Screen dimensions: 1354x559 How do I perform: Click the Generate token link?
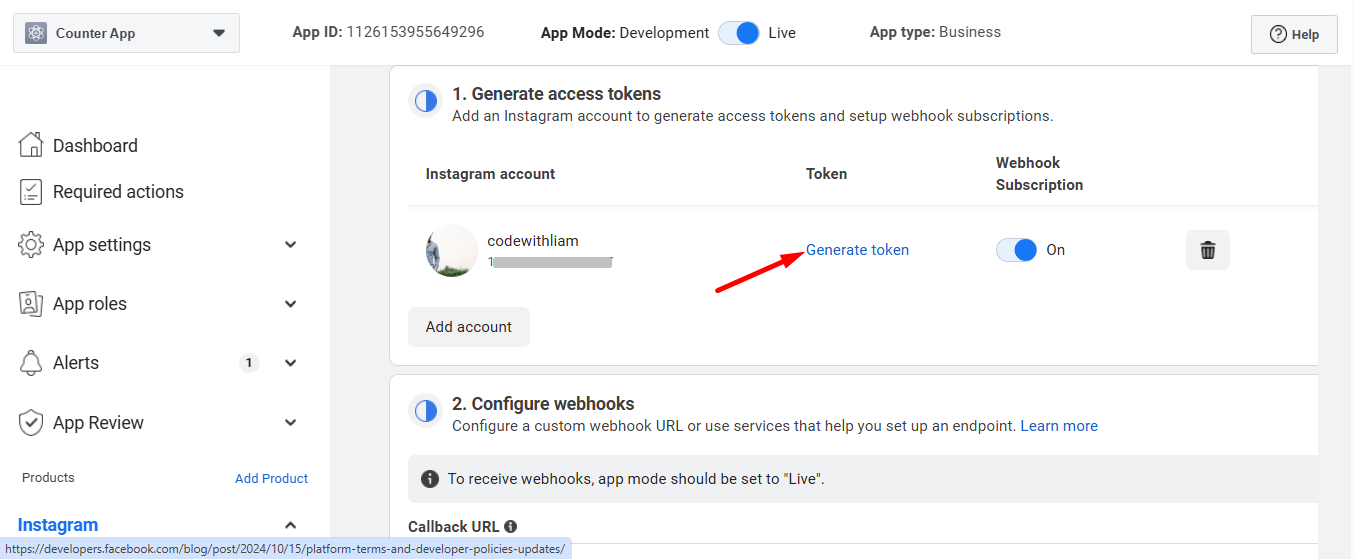857,250
